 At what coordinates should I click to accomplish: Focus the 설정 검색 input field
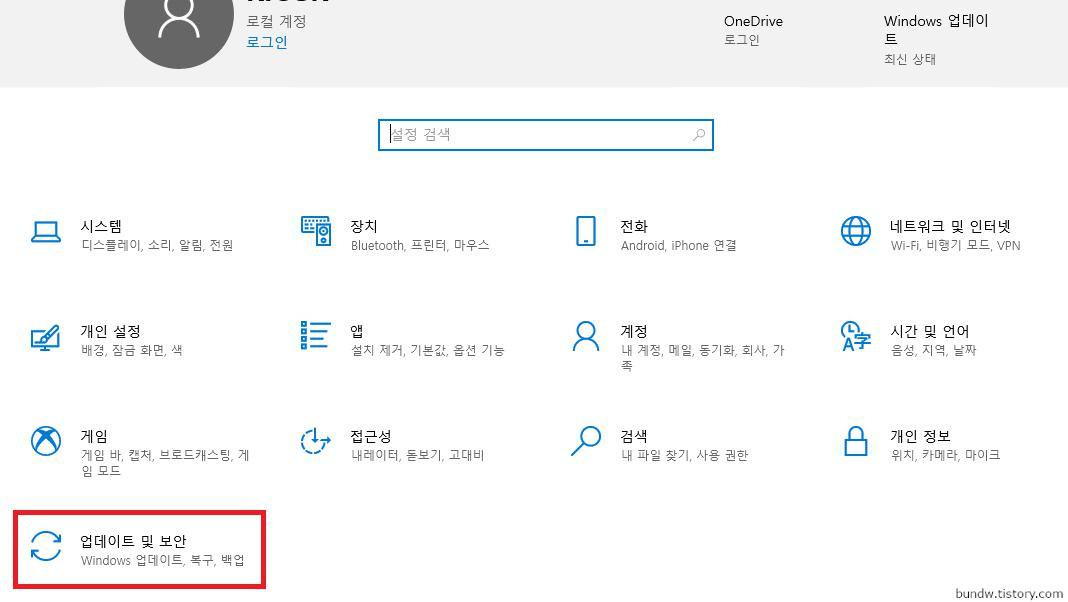tap(546, 135)
